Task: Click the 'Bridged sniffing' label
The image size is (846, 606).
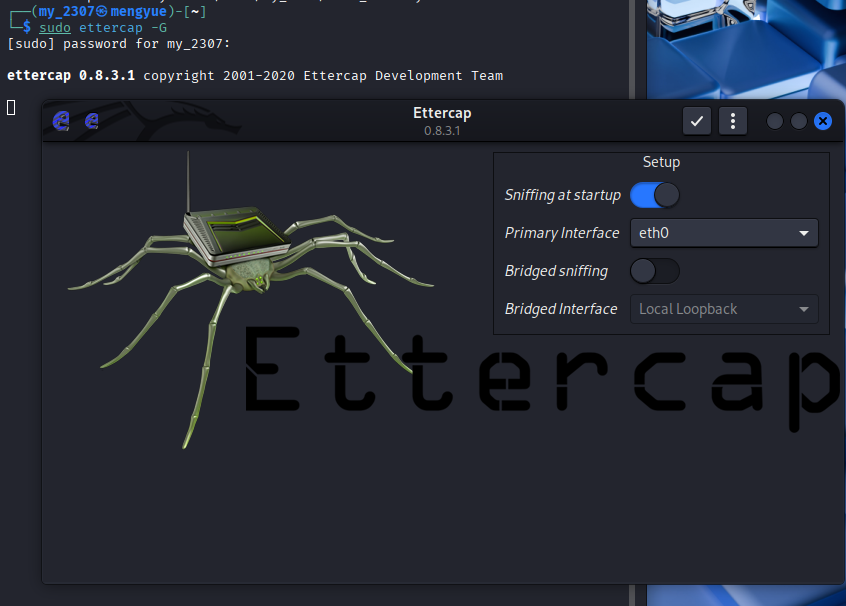Action: click(x=556, y=271)
